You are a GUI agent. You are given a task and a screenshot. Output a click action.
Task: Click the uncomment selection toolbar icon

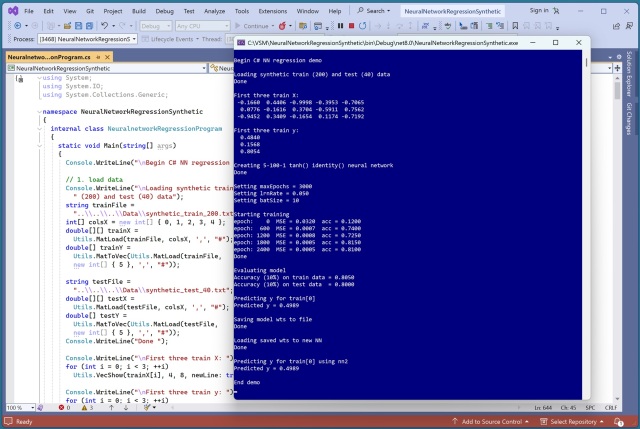[x=500, y=26]
